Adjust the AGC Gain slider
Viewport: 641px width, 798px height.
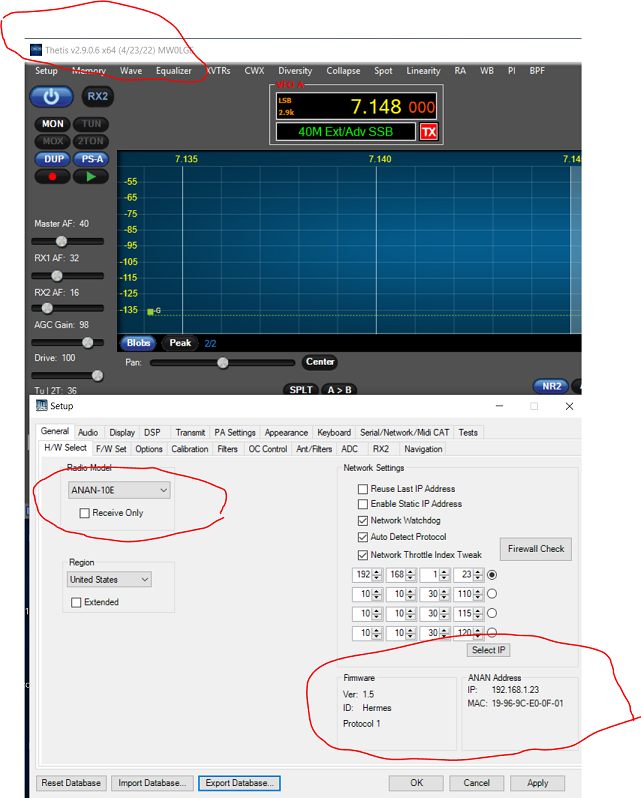pyautogui.click(x=67, y=343)
